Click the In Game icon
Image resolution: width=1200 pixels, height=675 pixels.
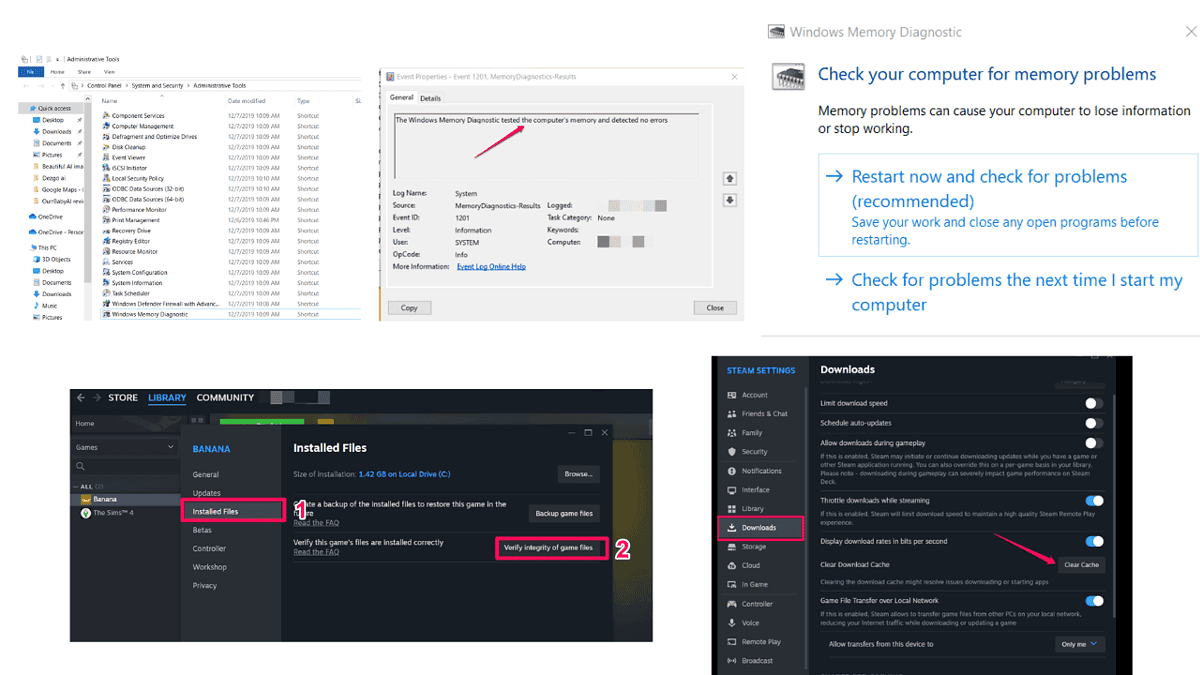coord(732,585)
